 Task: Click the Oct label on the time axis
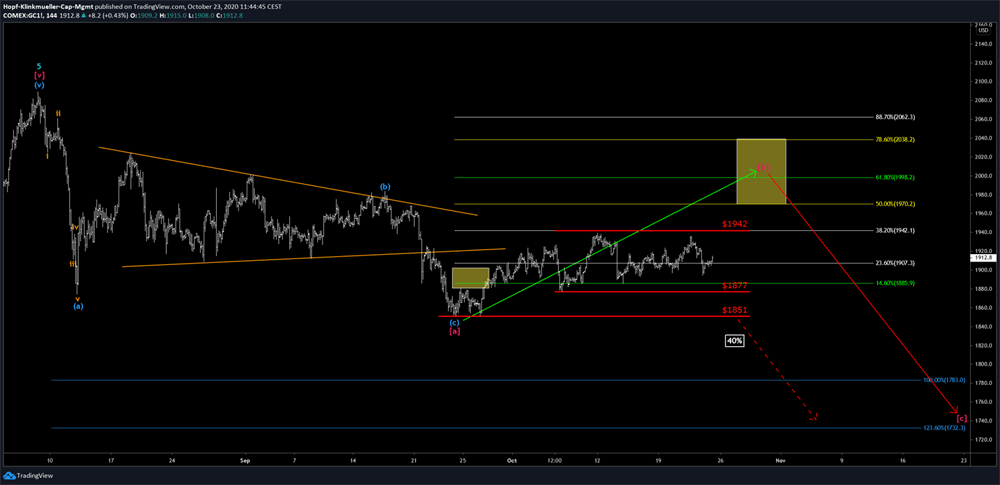511,461
